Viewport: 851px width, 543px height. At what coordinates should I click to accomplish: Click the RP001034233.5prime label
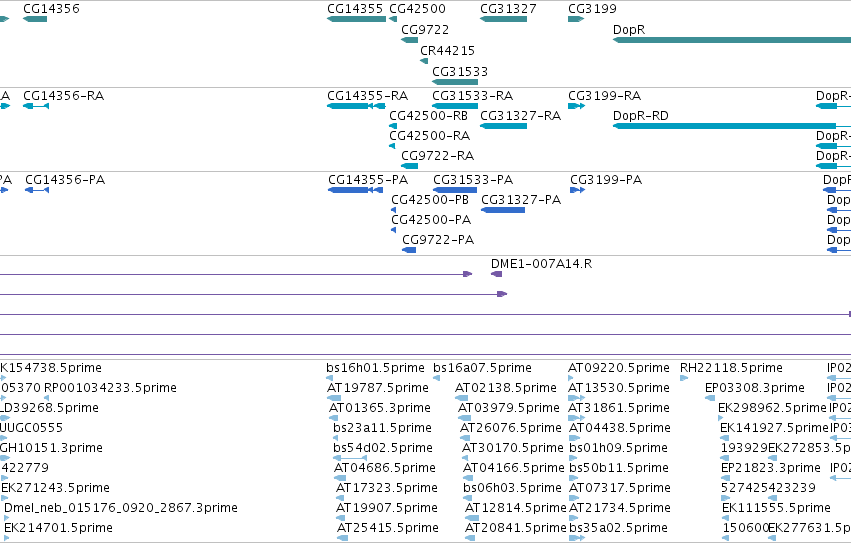110,388
